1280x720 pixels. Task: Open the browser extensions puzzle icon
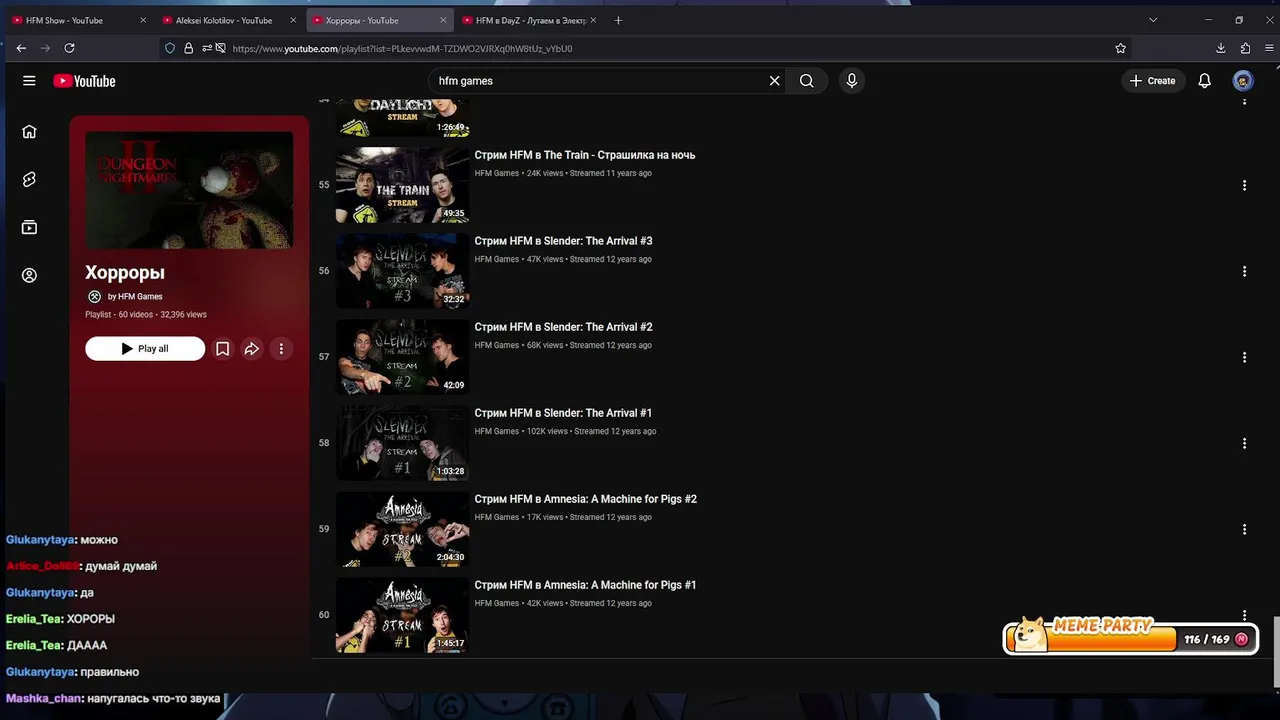pos(1245,48)
